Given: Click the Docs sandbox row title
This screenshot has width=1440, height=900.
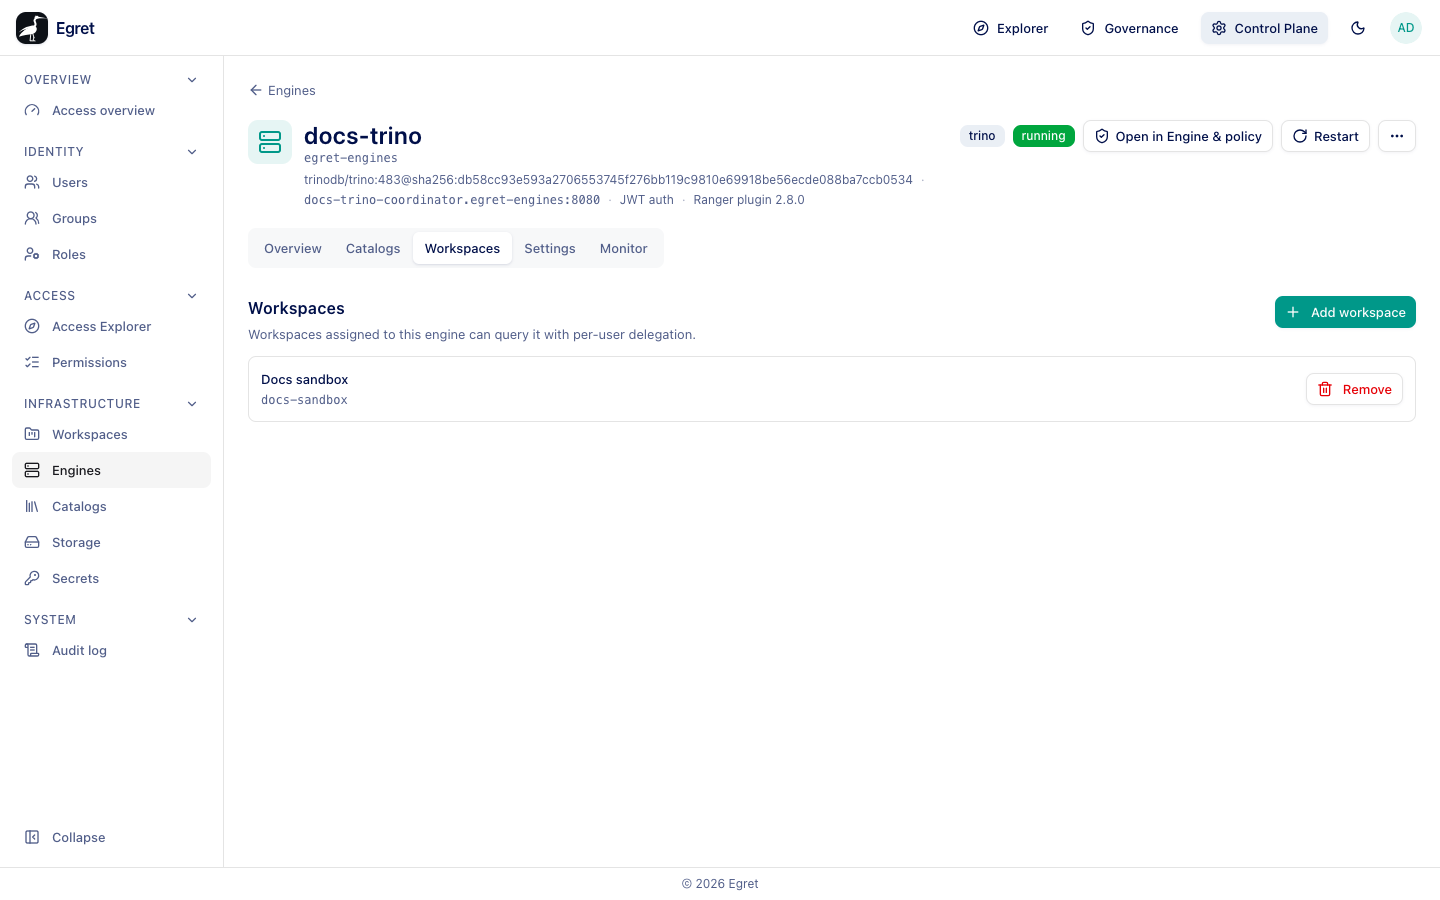Looking at the screenshot, I should pos(305,379).
